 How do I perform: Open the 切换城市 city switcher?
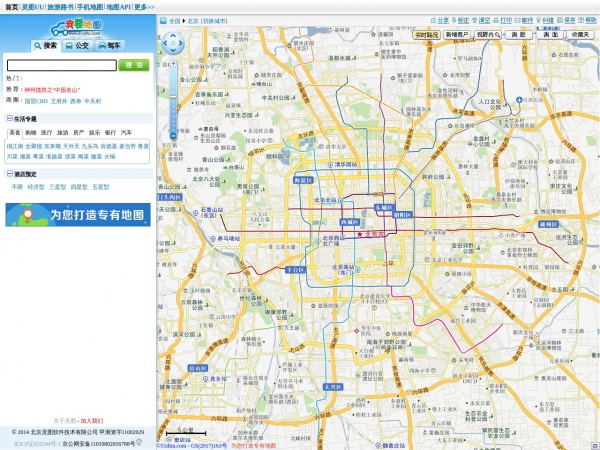point(214,21)
